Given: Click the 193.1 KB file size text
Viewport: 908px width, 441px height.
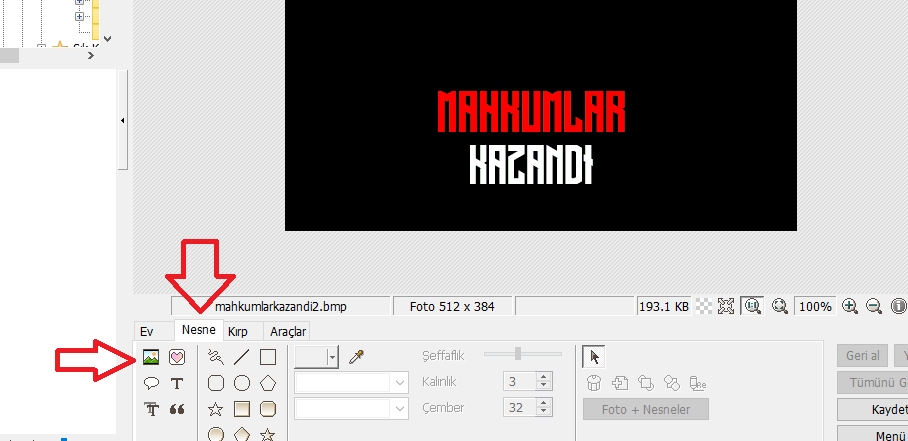Looking at the screenshot, I should (664, 306).
